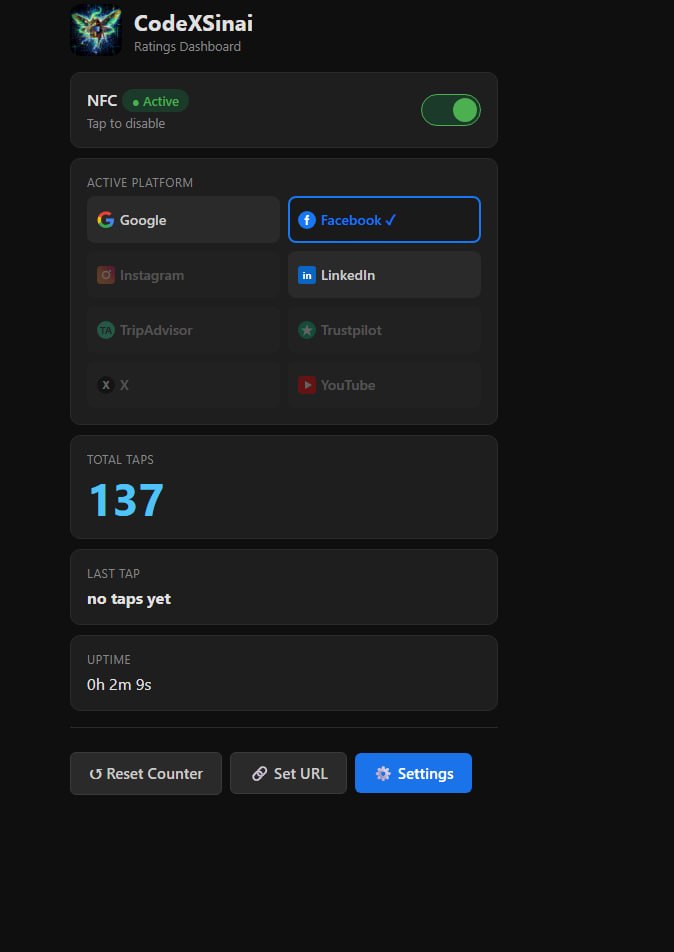
Task: Click the 'no taps yet' text
Action: 129,599
